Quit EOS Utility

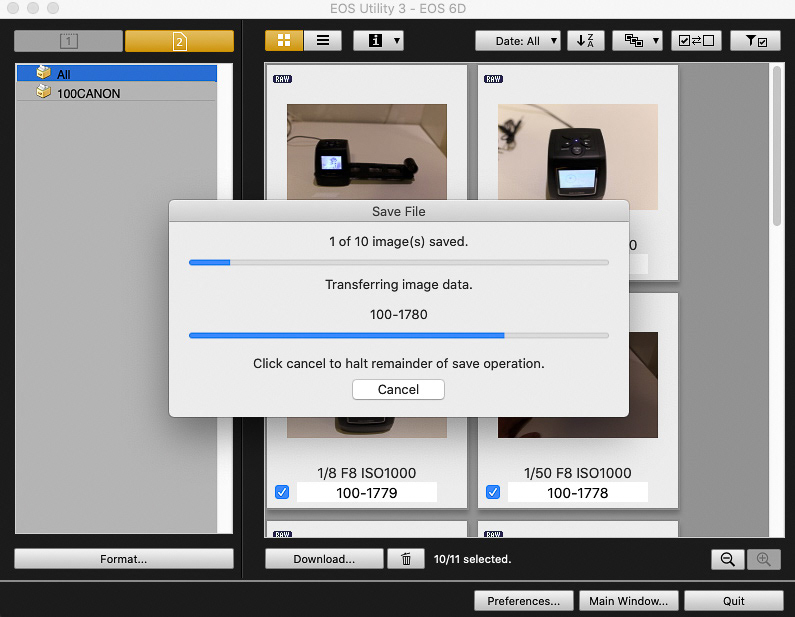point(734,601)
